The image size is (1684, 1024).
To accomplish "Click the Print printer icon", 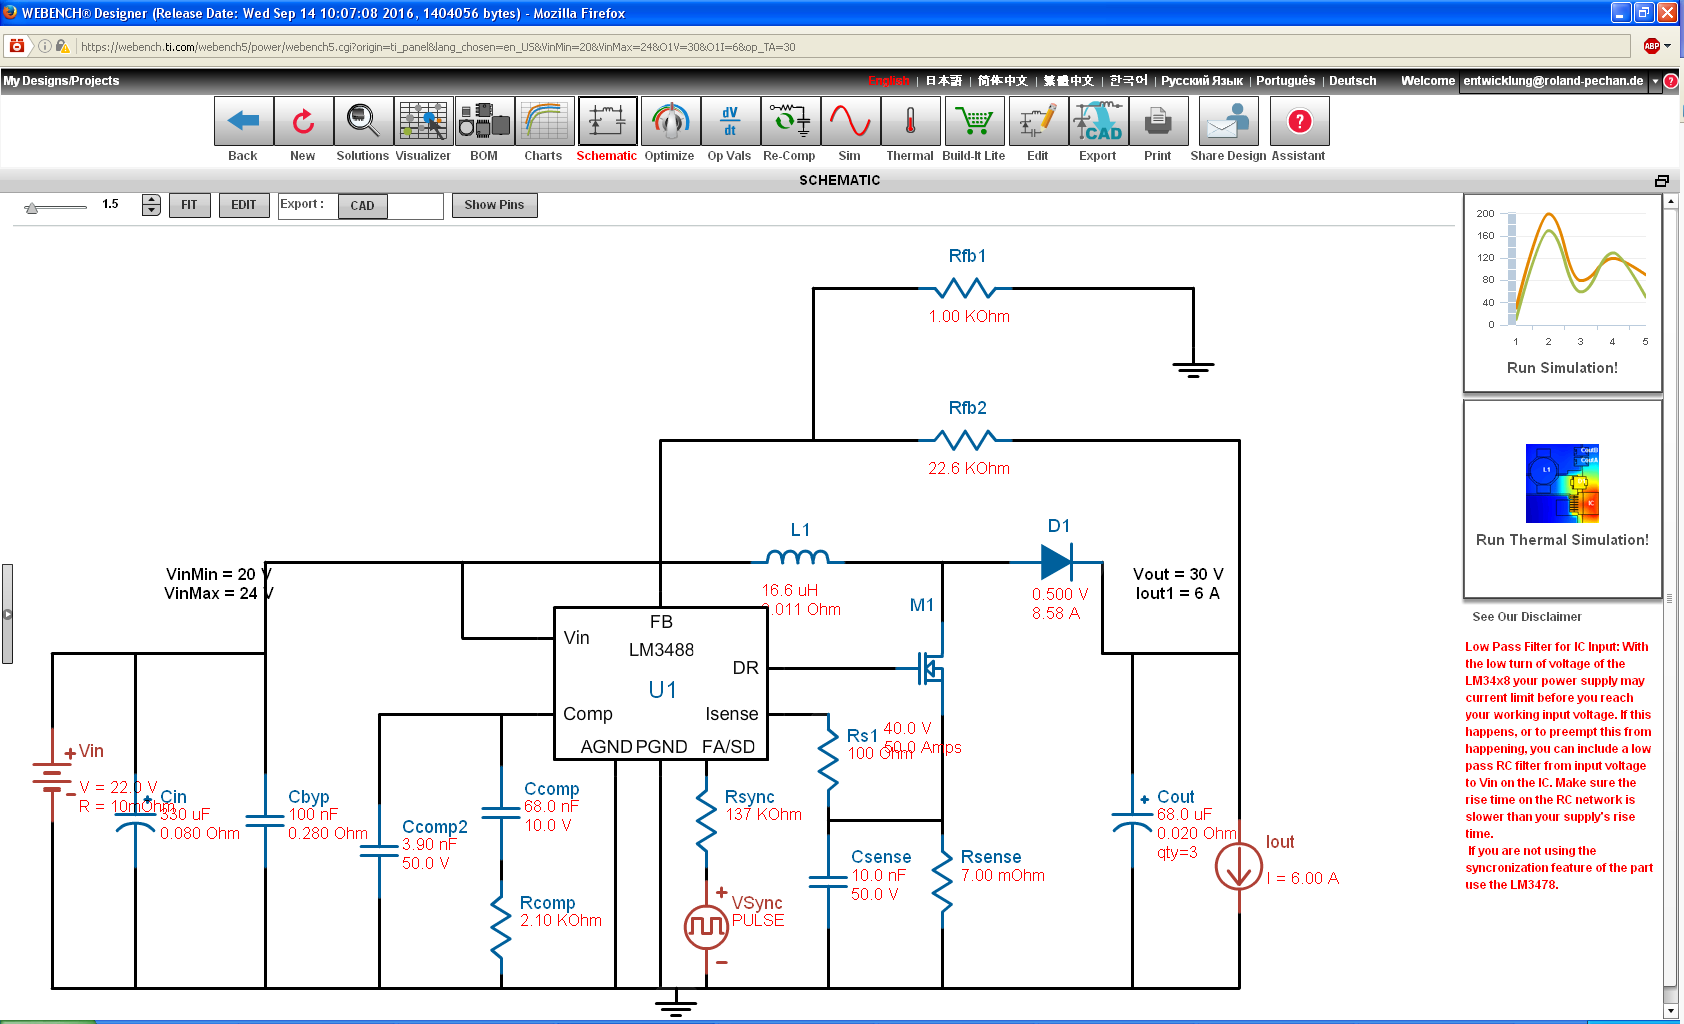I will [x=1158, y=122].
